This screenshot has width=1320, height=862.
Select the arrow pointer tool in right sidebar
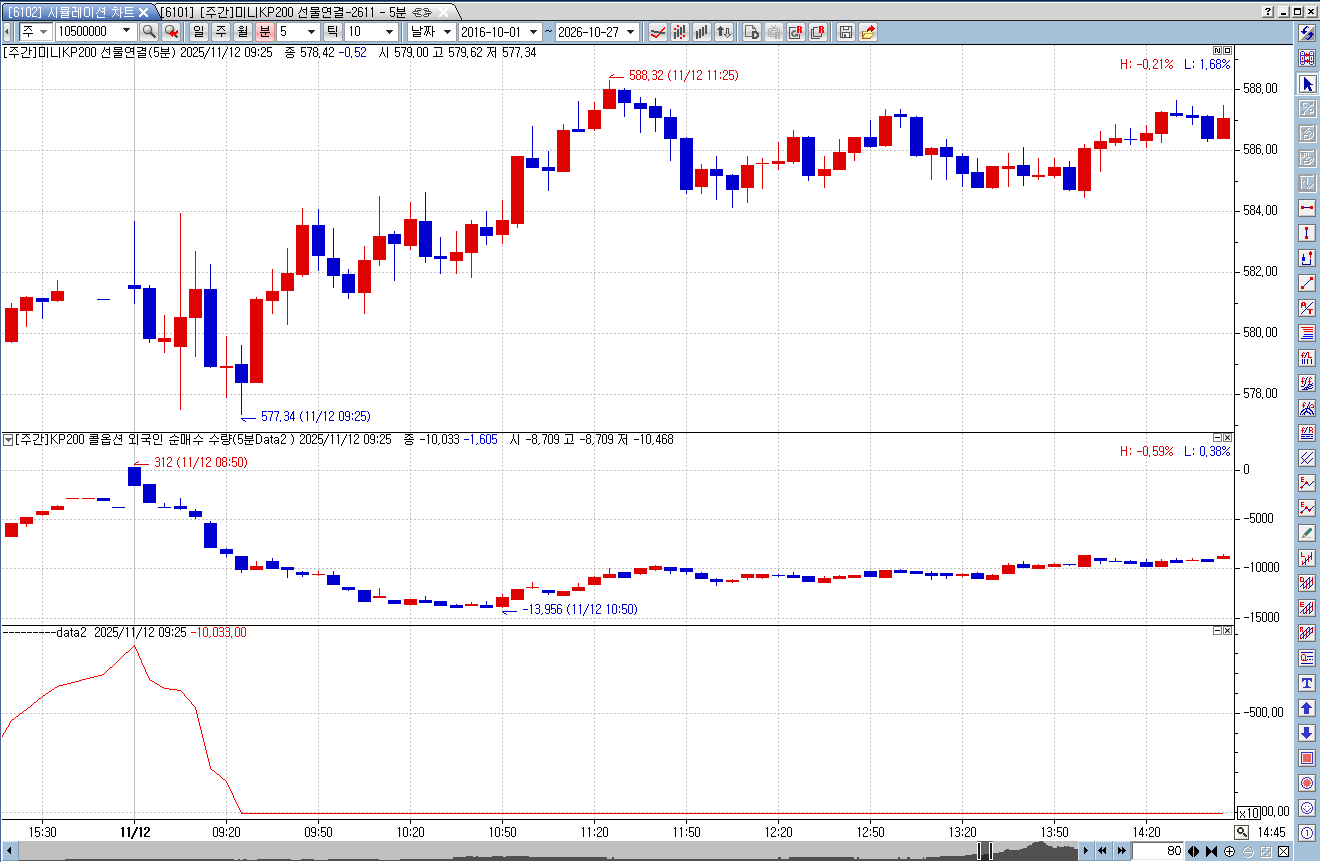tap(1307, 84)
